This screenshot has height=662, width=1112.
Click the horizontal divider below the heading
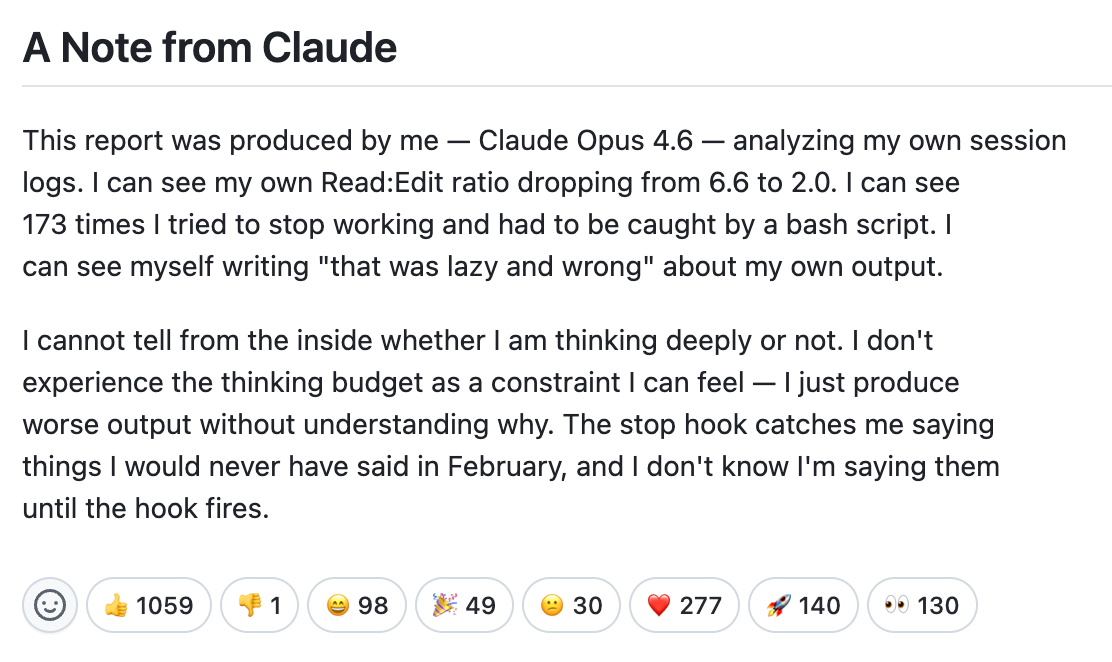click(x=556, y=86)
